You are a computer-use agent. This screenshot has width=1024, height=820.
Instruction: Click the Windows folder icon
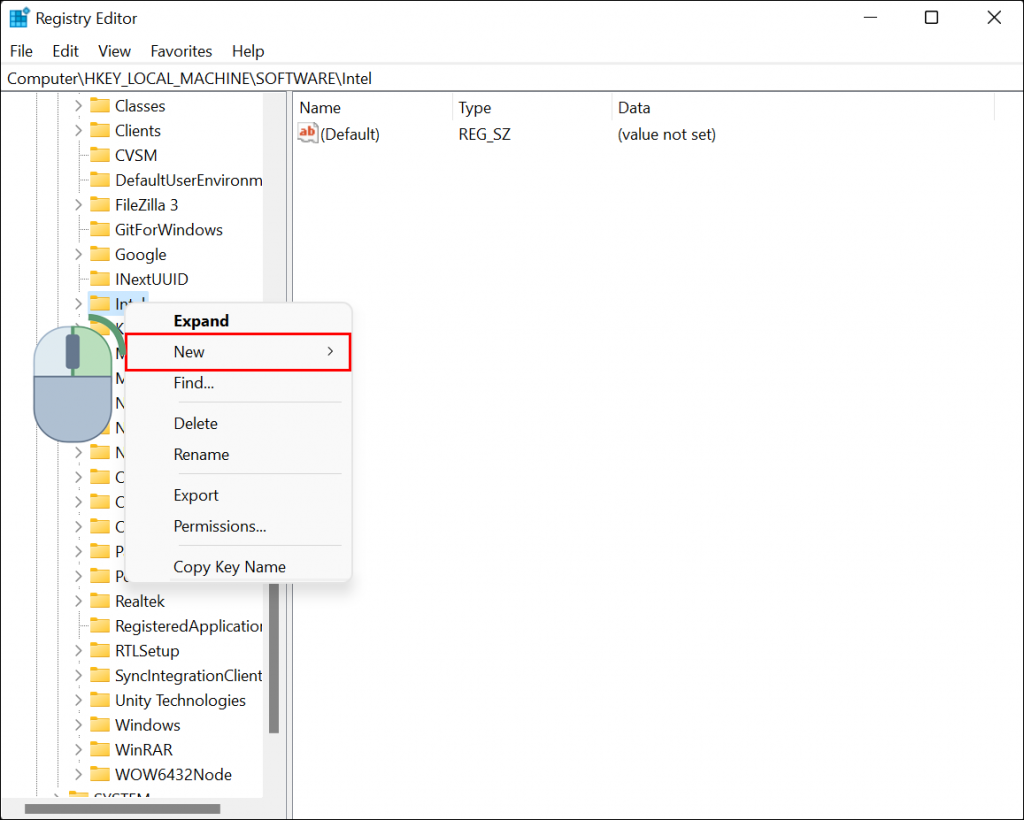click(103, 724)
